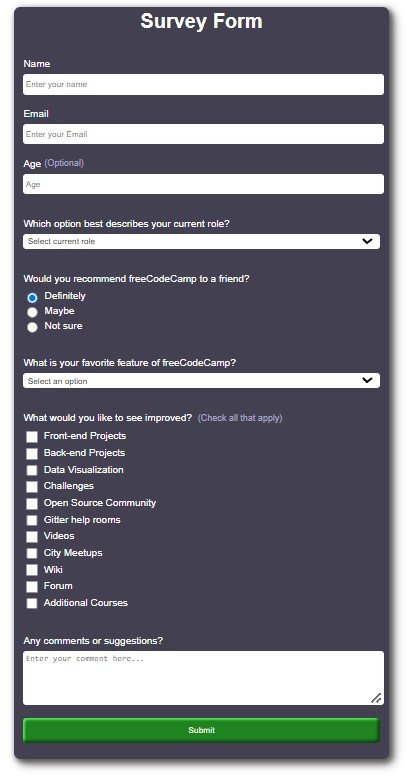
Task: Click the chevron of current role select
Action: coord(367,242)
